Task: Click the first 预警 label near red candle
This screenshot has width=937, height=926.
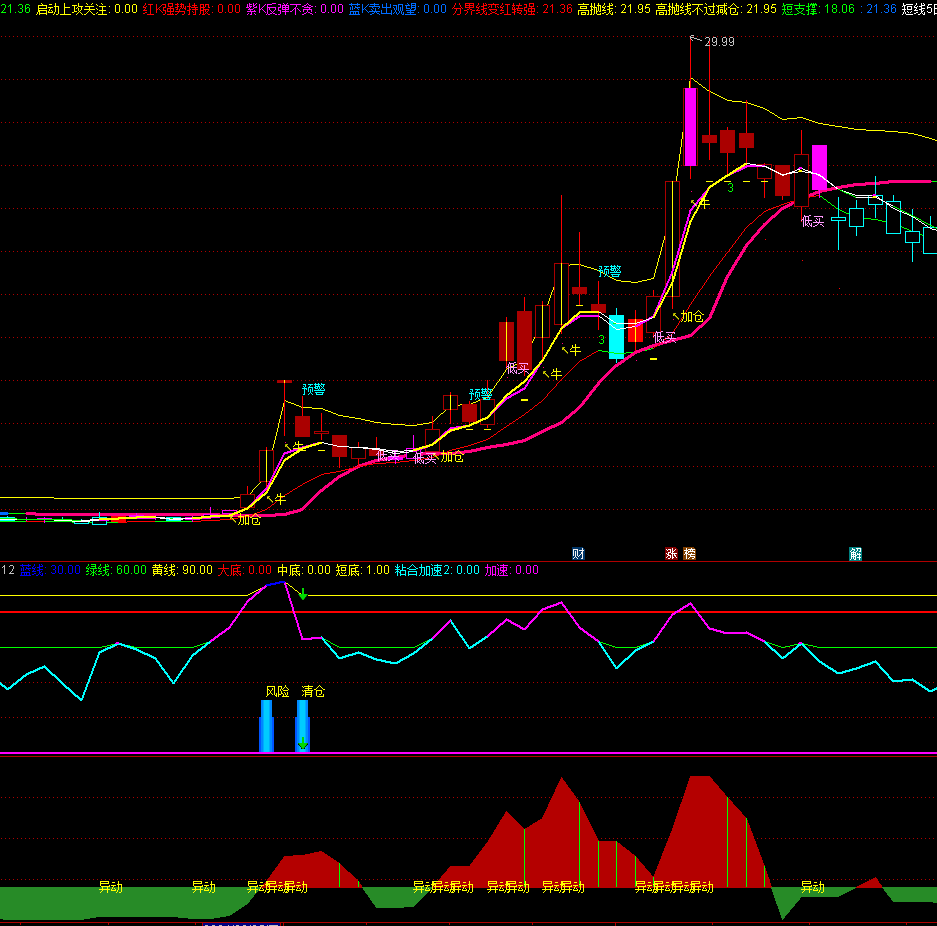Action: pyautogui.click(x=313, y=389)
